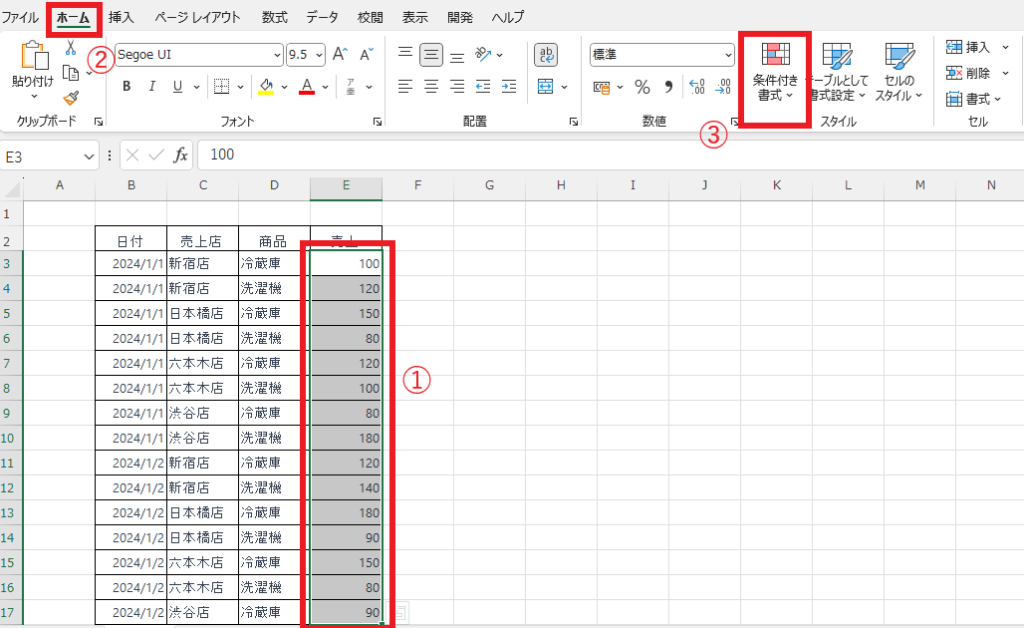Expand underline style dropdown arrow
Viewport: 1024px width, 628px height.
196,87
